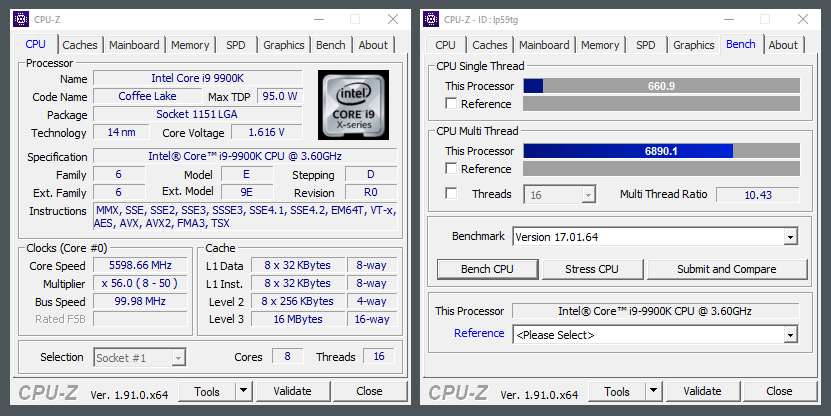Open About tab in left window

[373, 45]
